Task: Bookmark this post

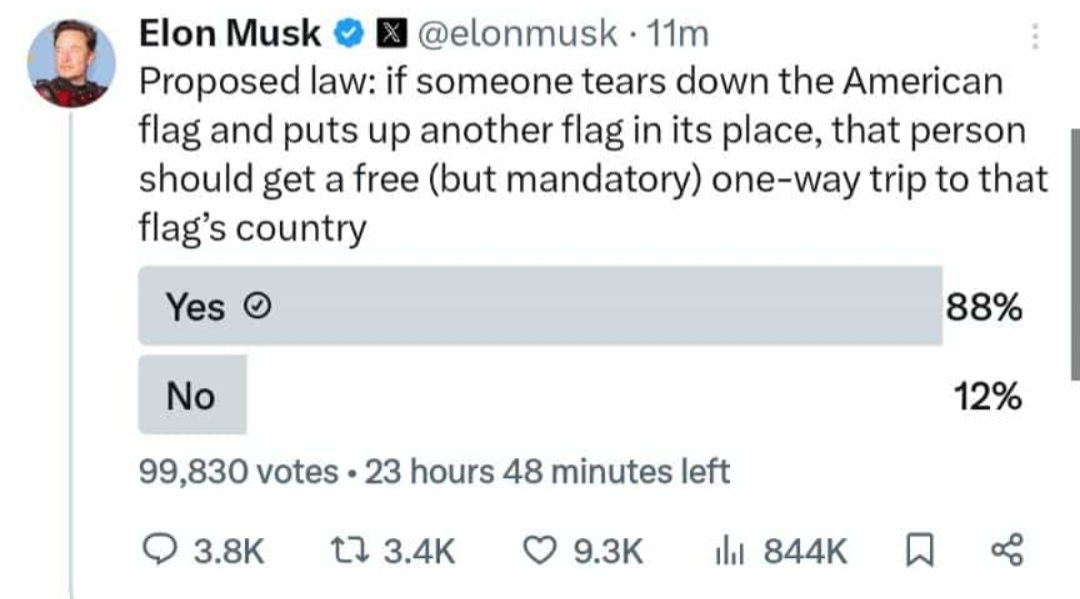Action: 915,550
